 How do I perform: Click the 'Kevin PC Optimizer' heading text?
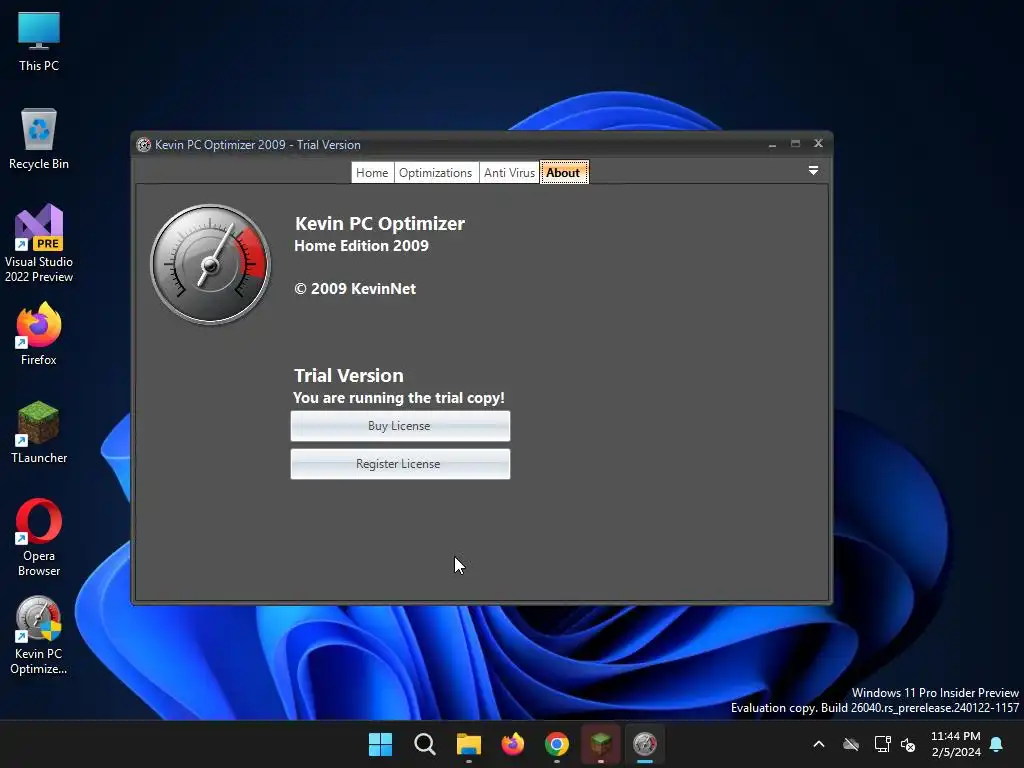point(379,223)
